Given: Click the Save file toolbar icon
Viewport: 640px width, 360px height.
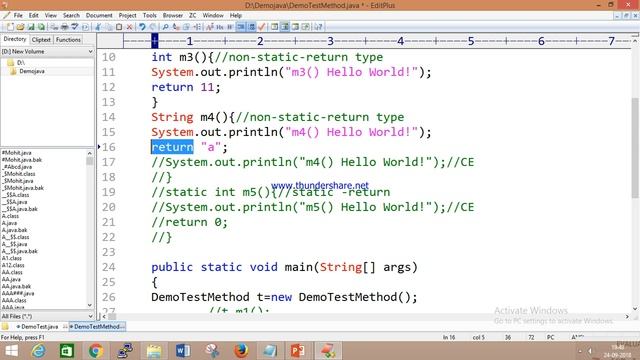Looking at the screenshot, I should (31, 27).
